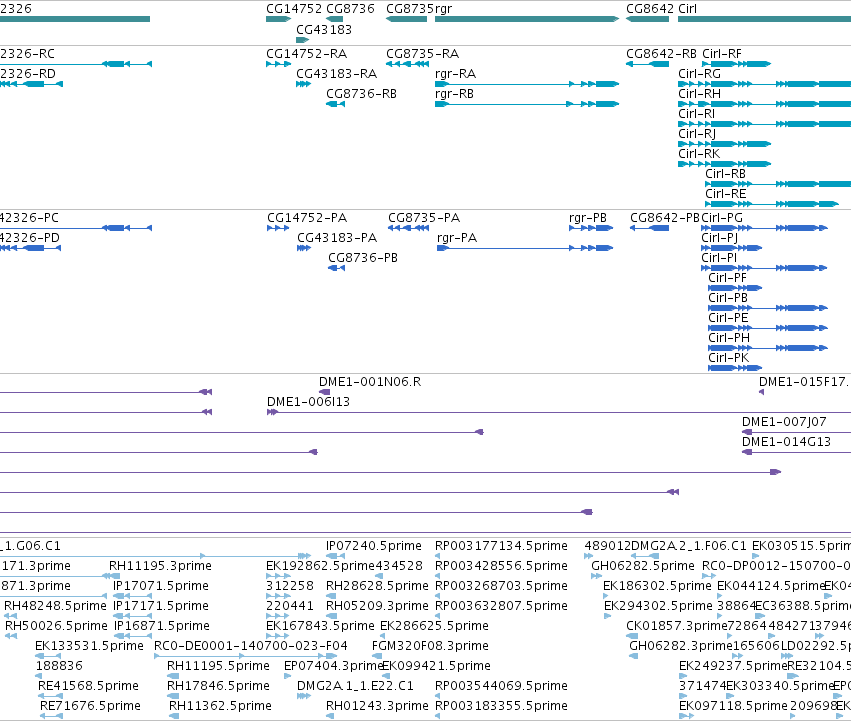Image resolution: width=851 pixels, height=721 pixels.
Task: Open EST GH06282.5prime label
Action: [x=643, y=566]
